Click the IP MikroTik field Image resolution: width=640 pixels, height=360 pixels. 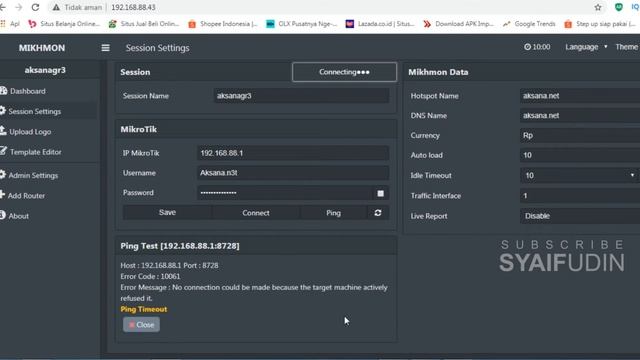tap(293, 153)
